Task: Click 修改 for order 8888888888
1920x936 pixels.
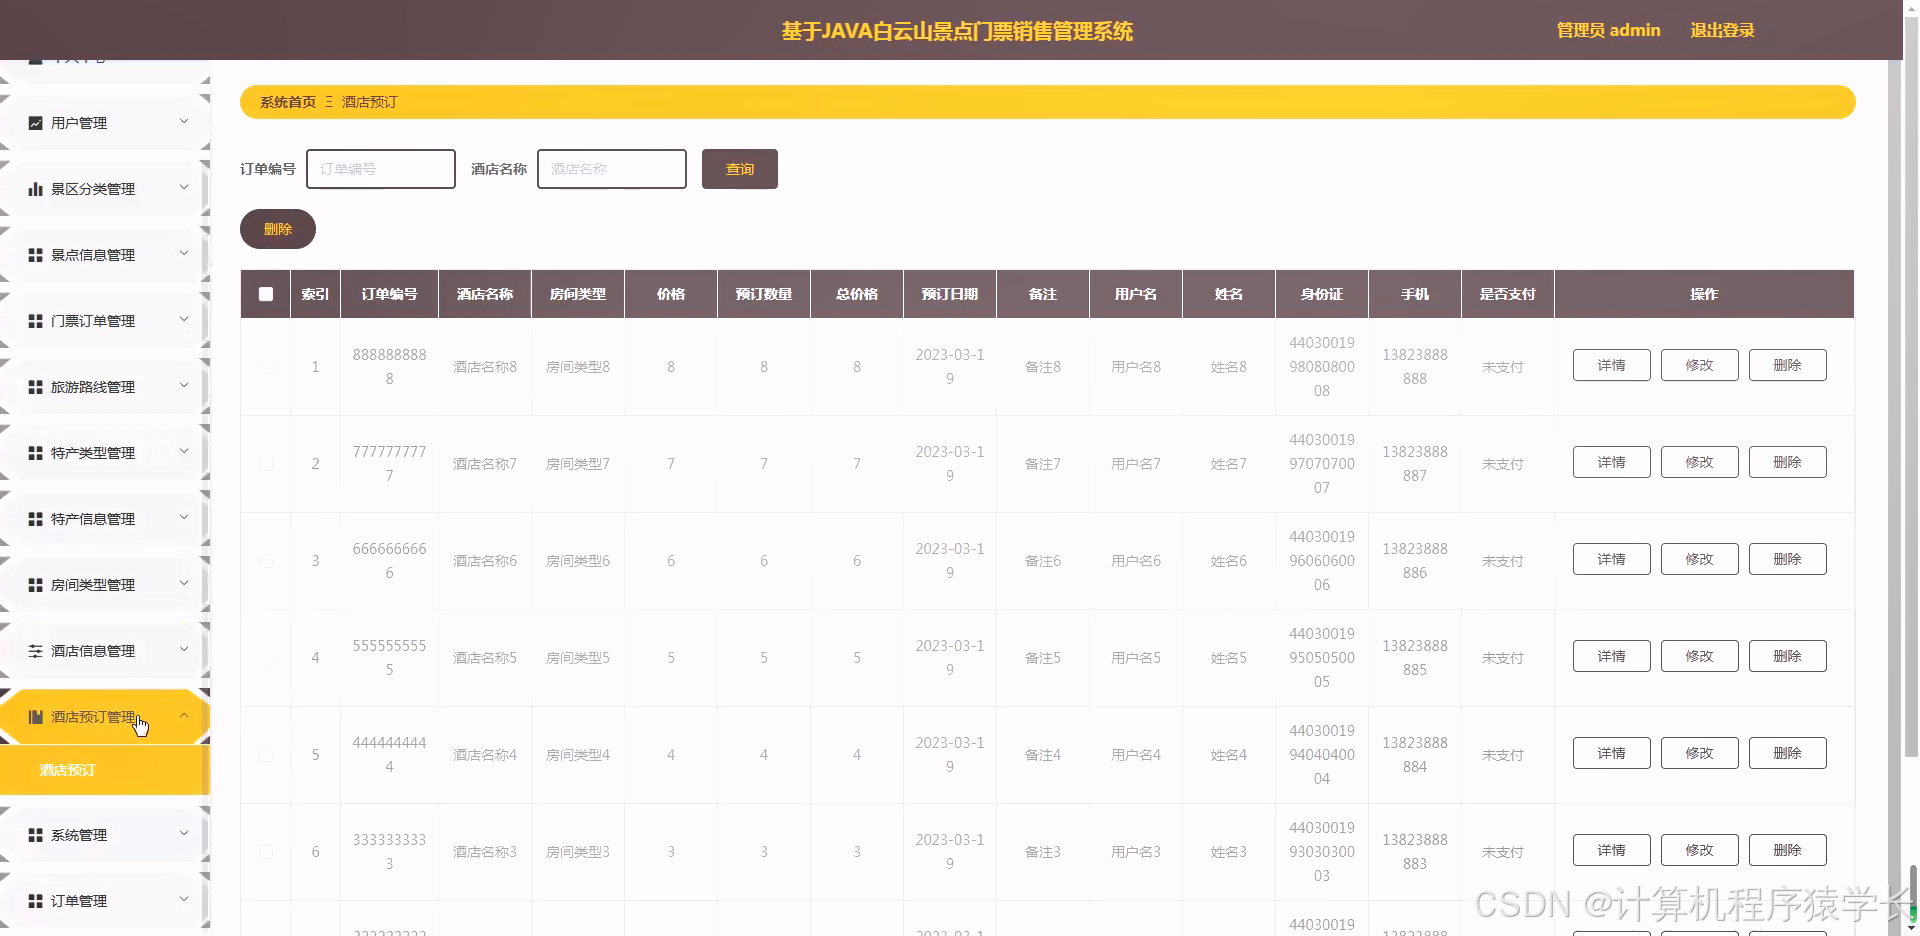Action: 1699,365
